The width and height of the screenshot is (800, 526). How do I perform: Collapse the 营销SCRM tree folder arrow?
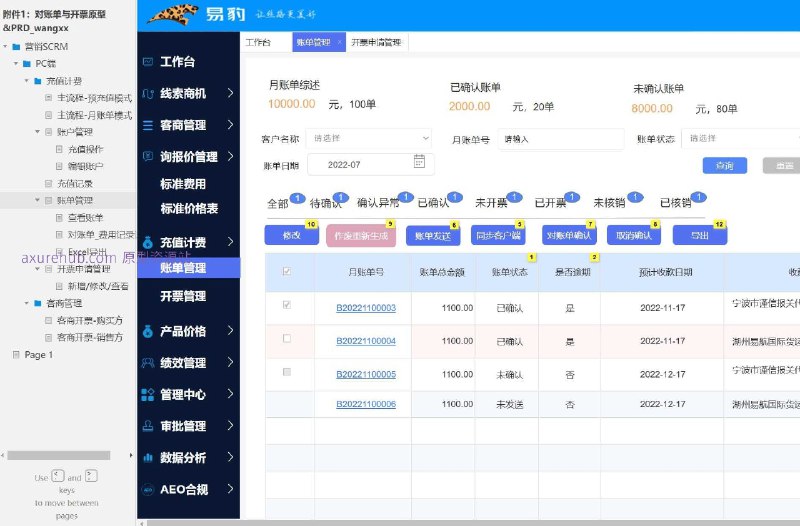5,46
